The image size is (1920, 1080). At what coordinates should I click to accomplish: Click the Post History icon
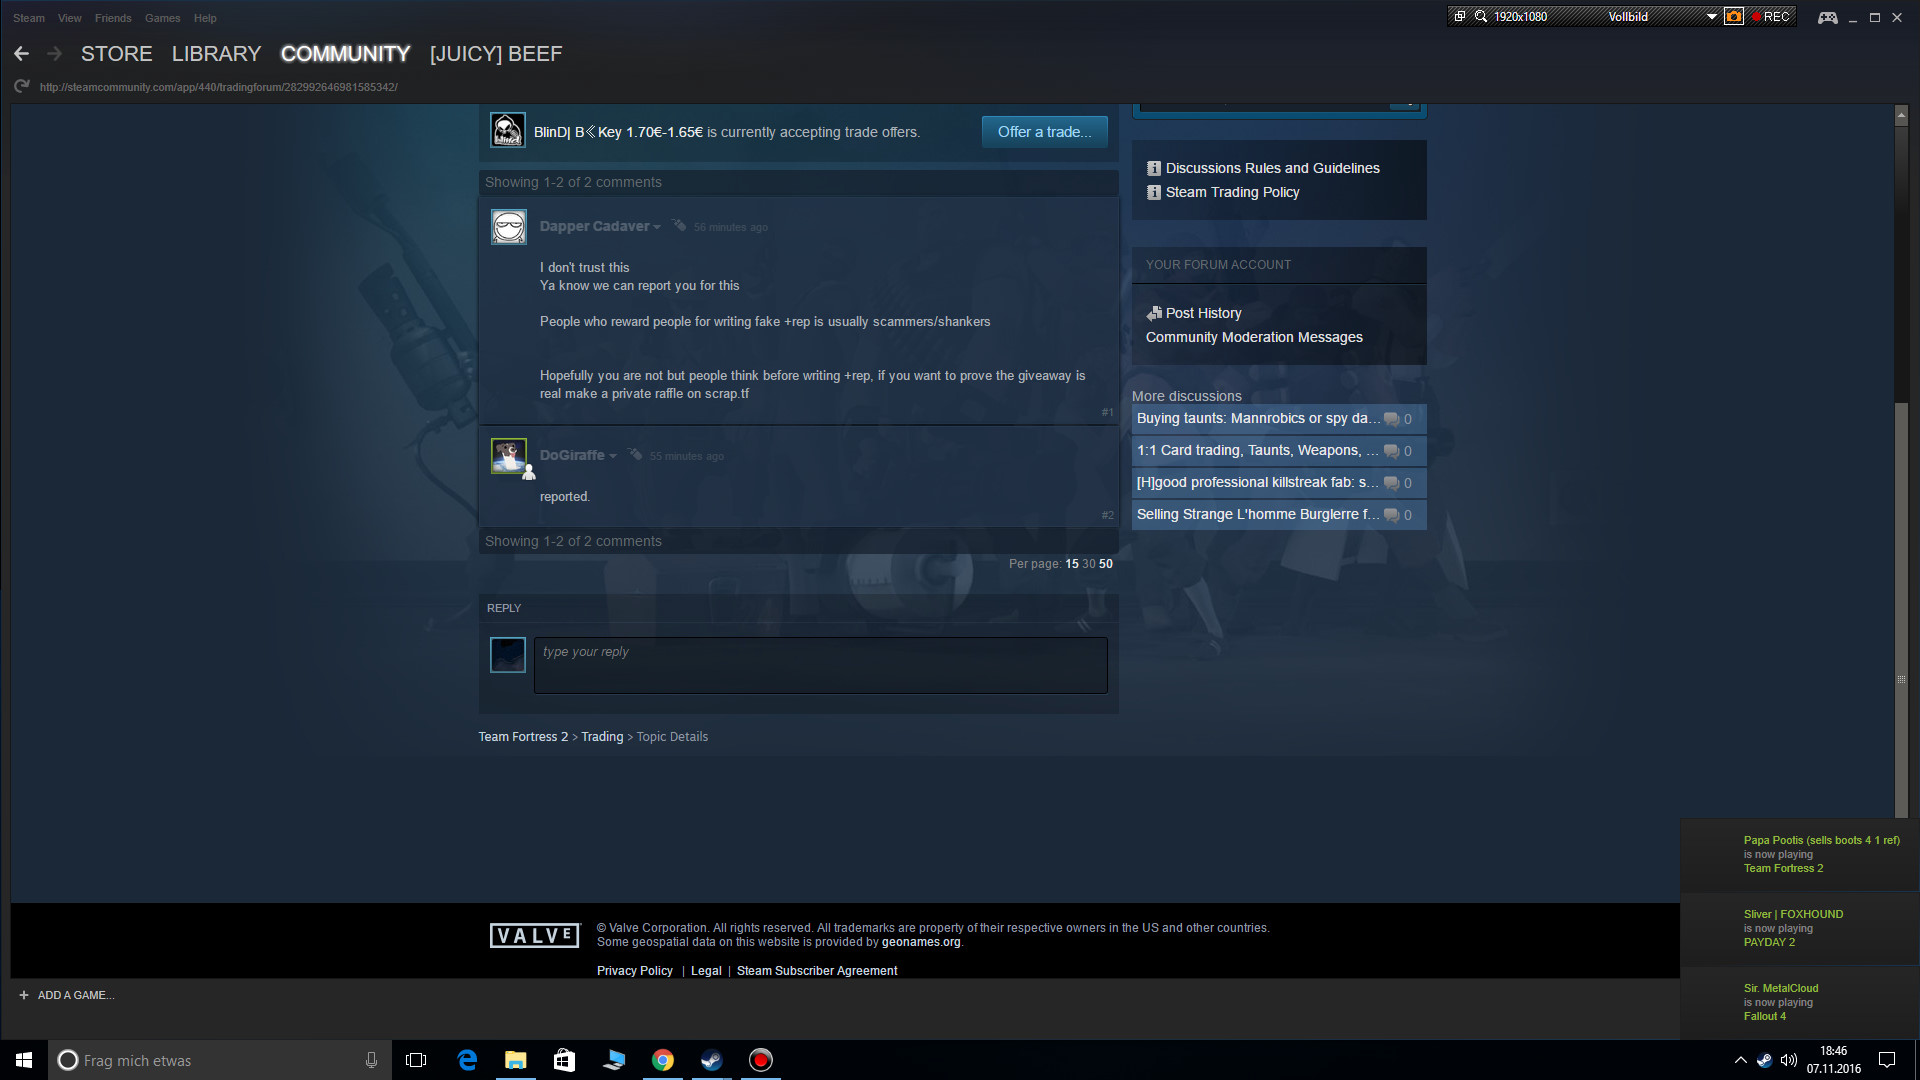[1154, 313]
